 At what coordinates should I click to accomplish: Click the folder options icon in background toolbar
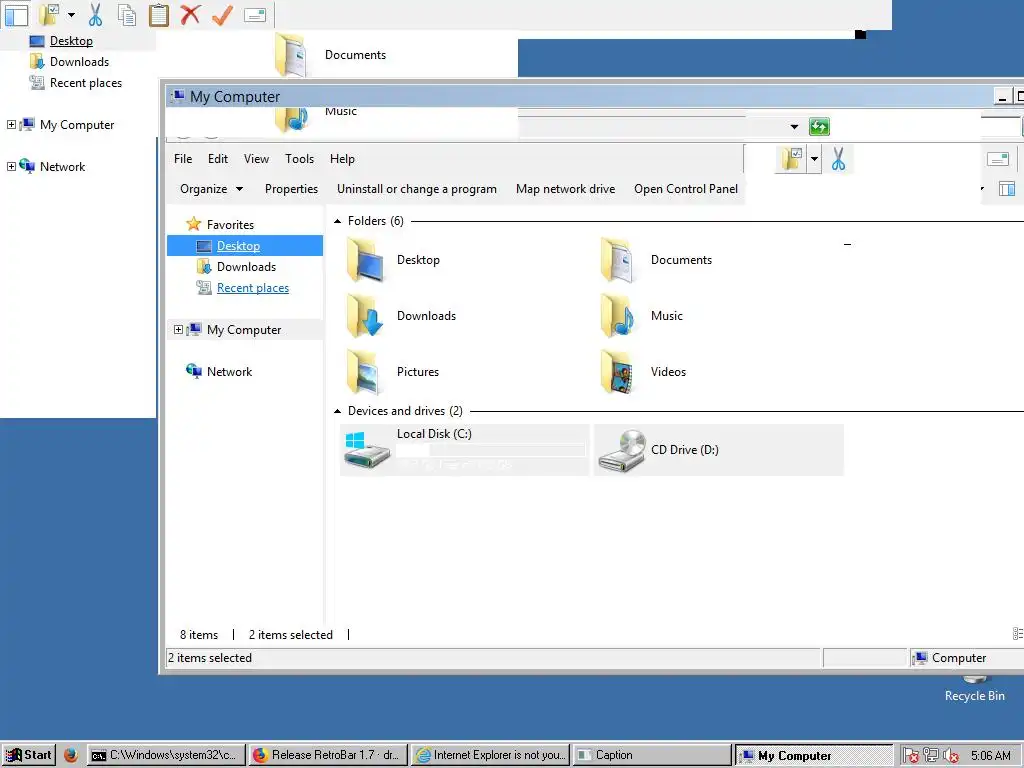pyautogui.click(x=49, y=14)
